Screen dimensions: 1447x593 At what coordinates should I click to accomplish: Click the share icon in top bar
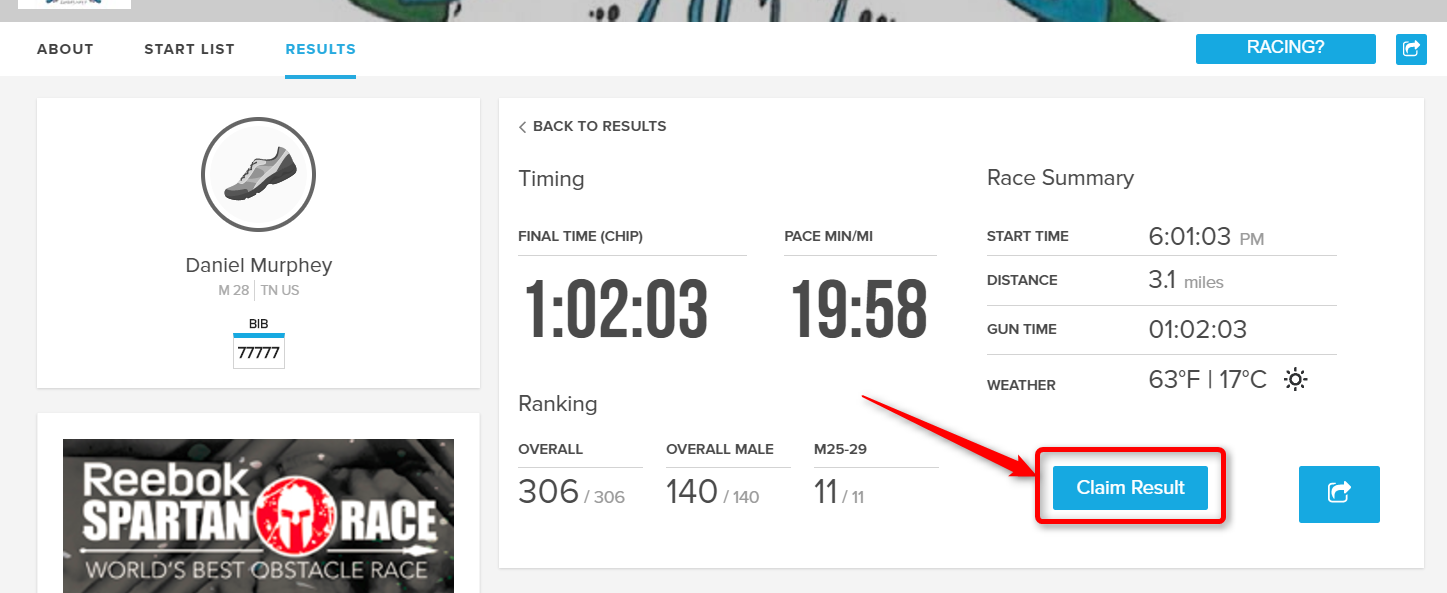click(x=1411, y=49)
